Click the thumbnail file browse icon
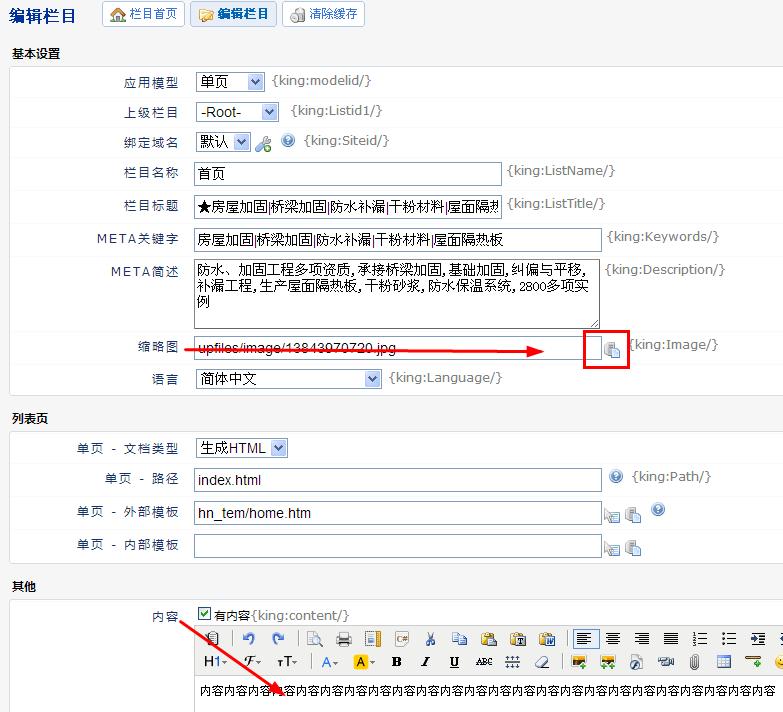Image resolution: width=783 pixels, height=712 pixels. tap(612, 349)
